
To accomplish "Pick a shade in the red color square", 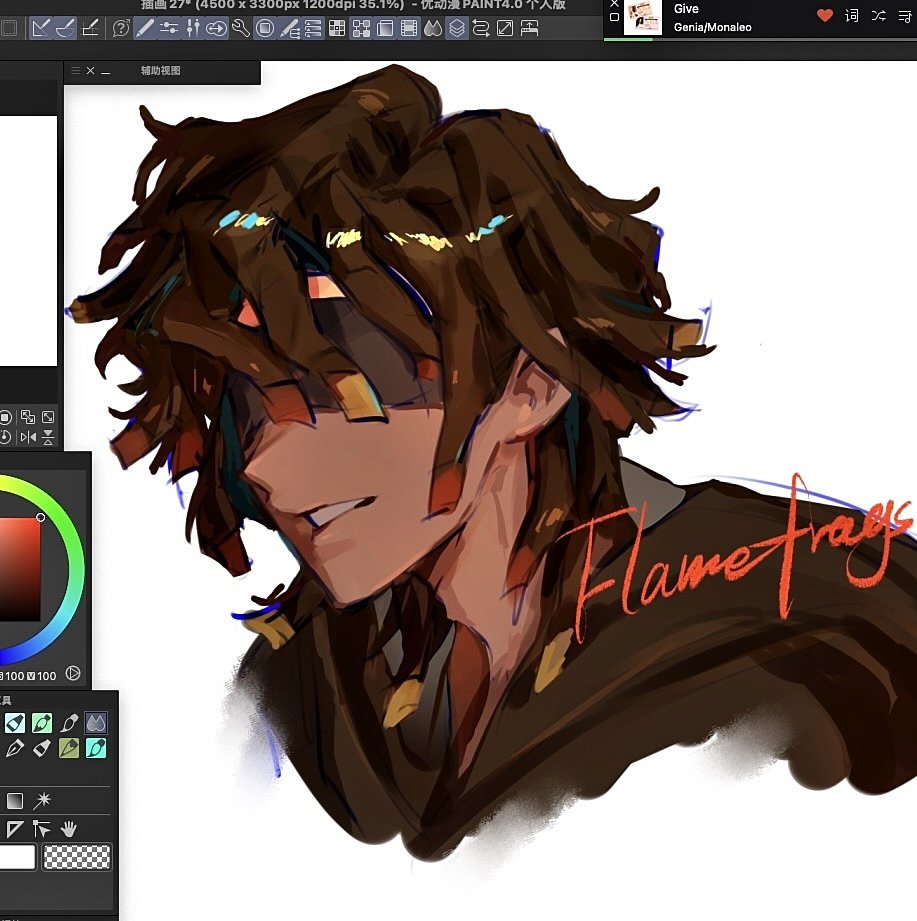I will (x=20, y=569).
